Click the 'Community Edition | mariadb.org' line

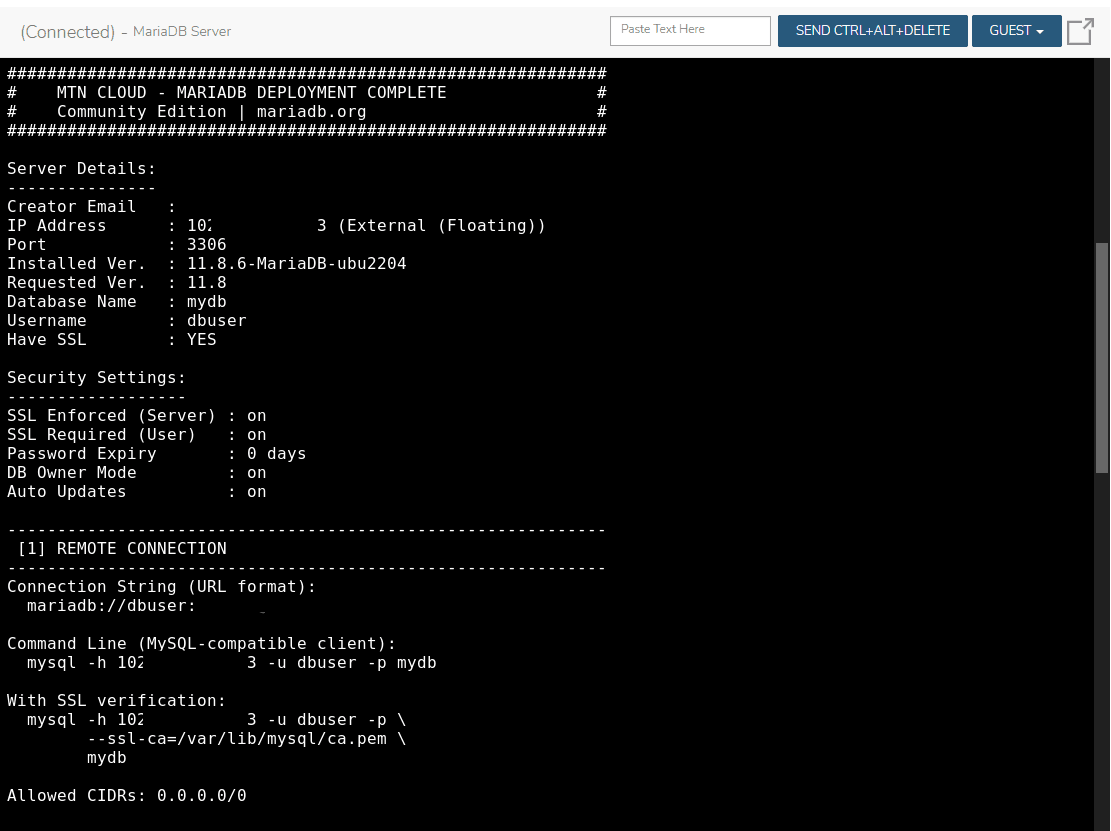[307, 112]
